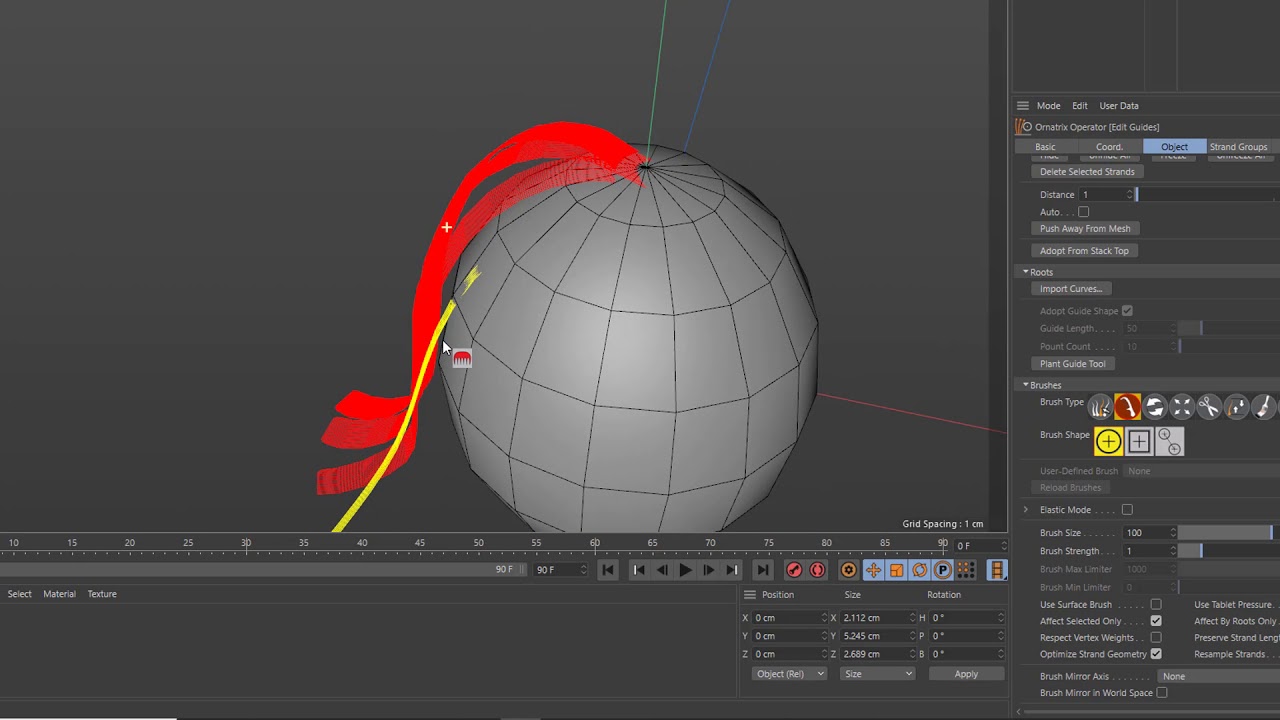
Task: Click the Plant Guide Tool button
Action: [x=1072, y=364]
